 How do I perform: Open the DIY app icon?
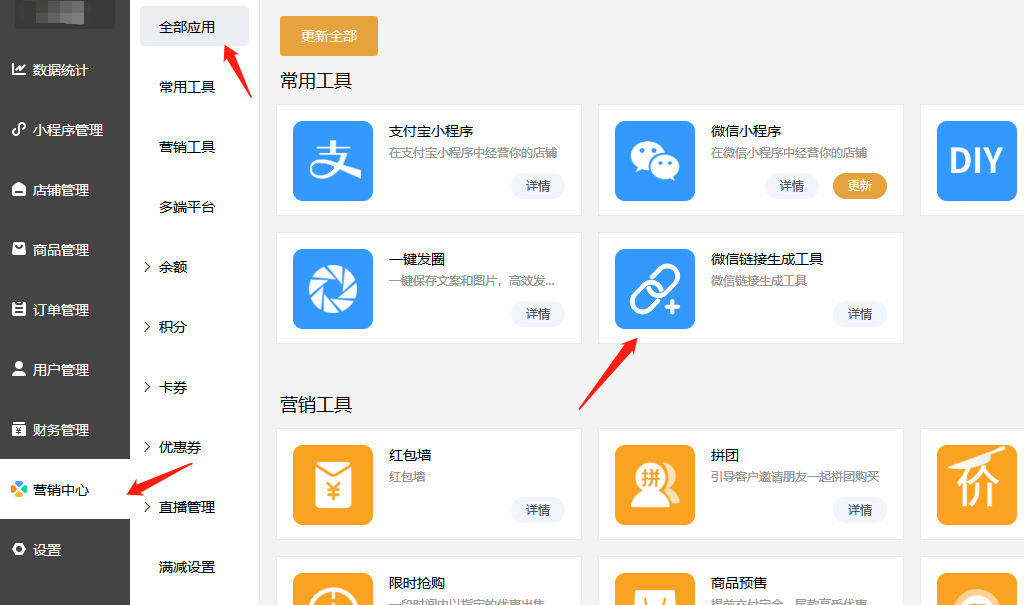click(x=977, y=161)
